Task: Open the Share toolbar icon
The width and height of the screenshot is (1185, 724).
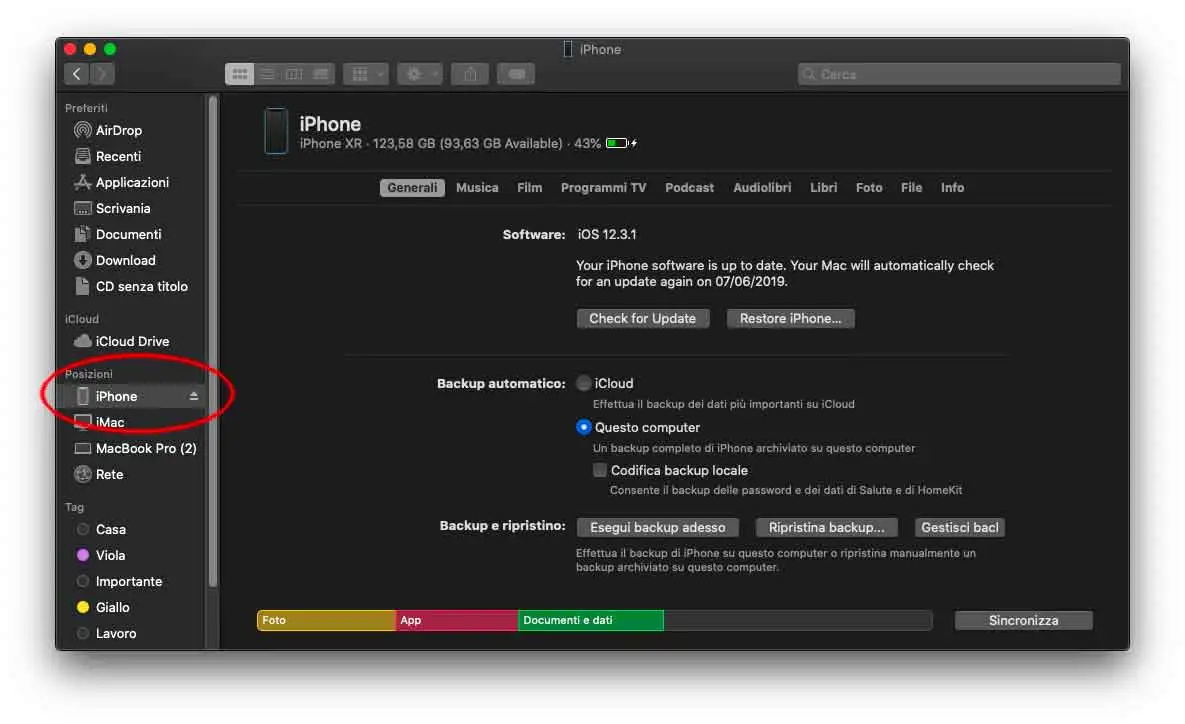Action: (x=469, y=73)
